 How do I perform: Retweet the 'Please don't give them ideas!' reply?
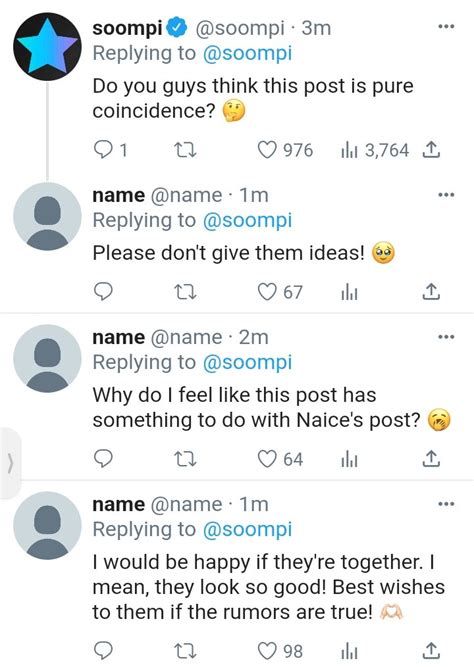point(186,292)
